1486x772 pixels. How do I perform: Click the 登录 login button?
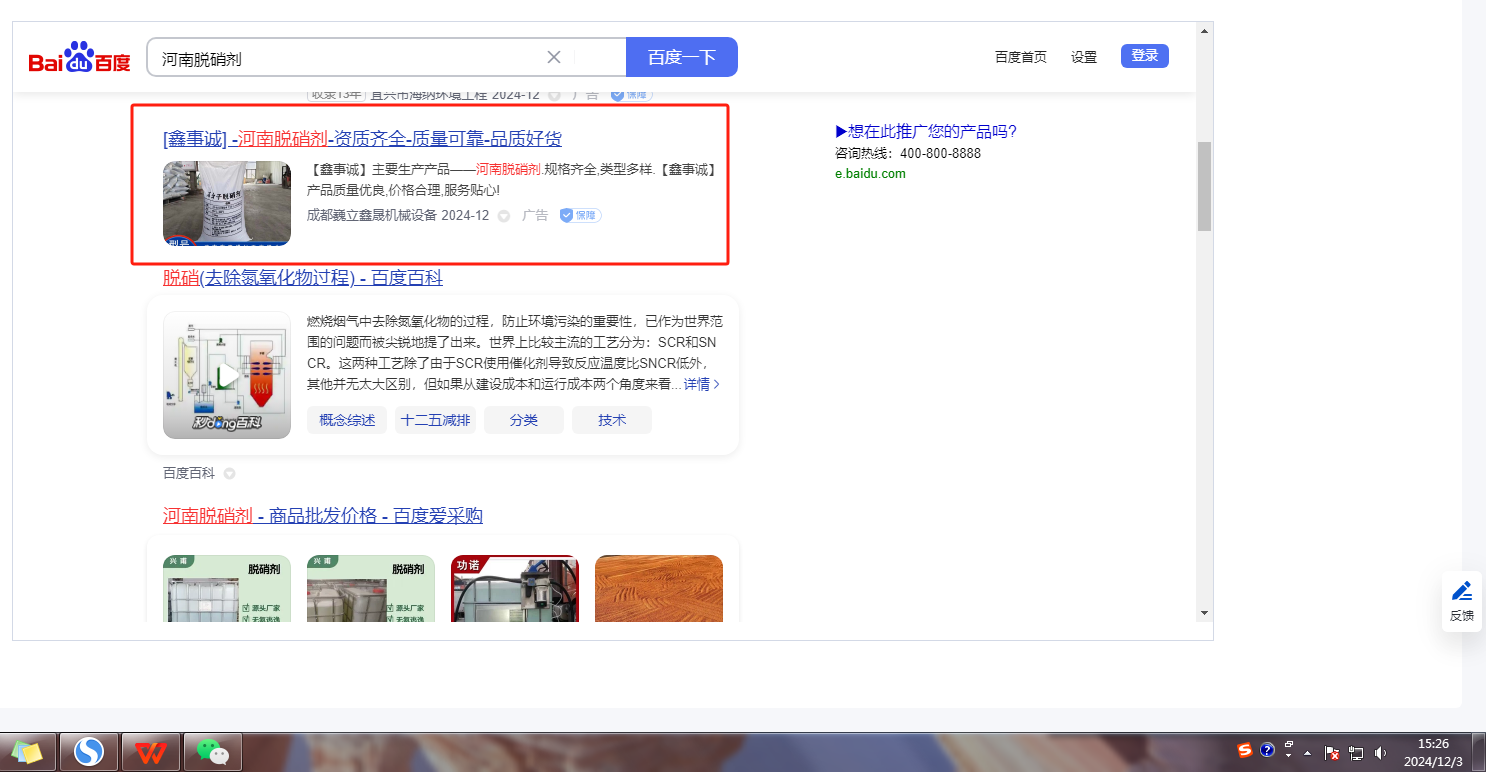click(1144, 56)
